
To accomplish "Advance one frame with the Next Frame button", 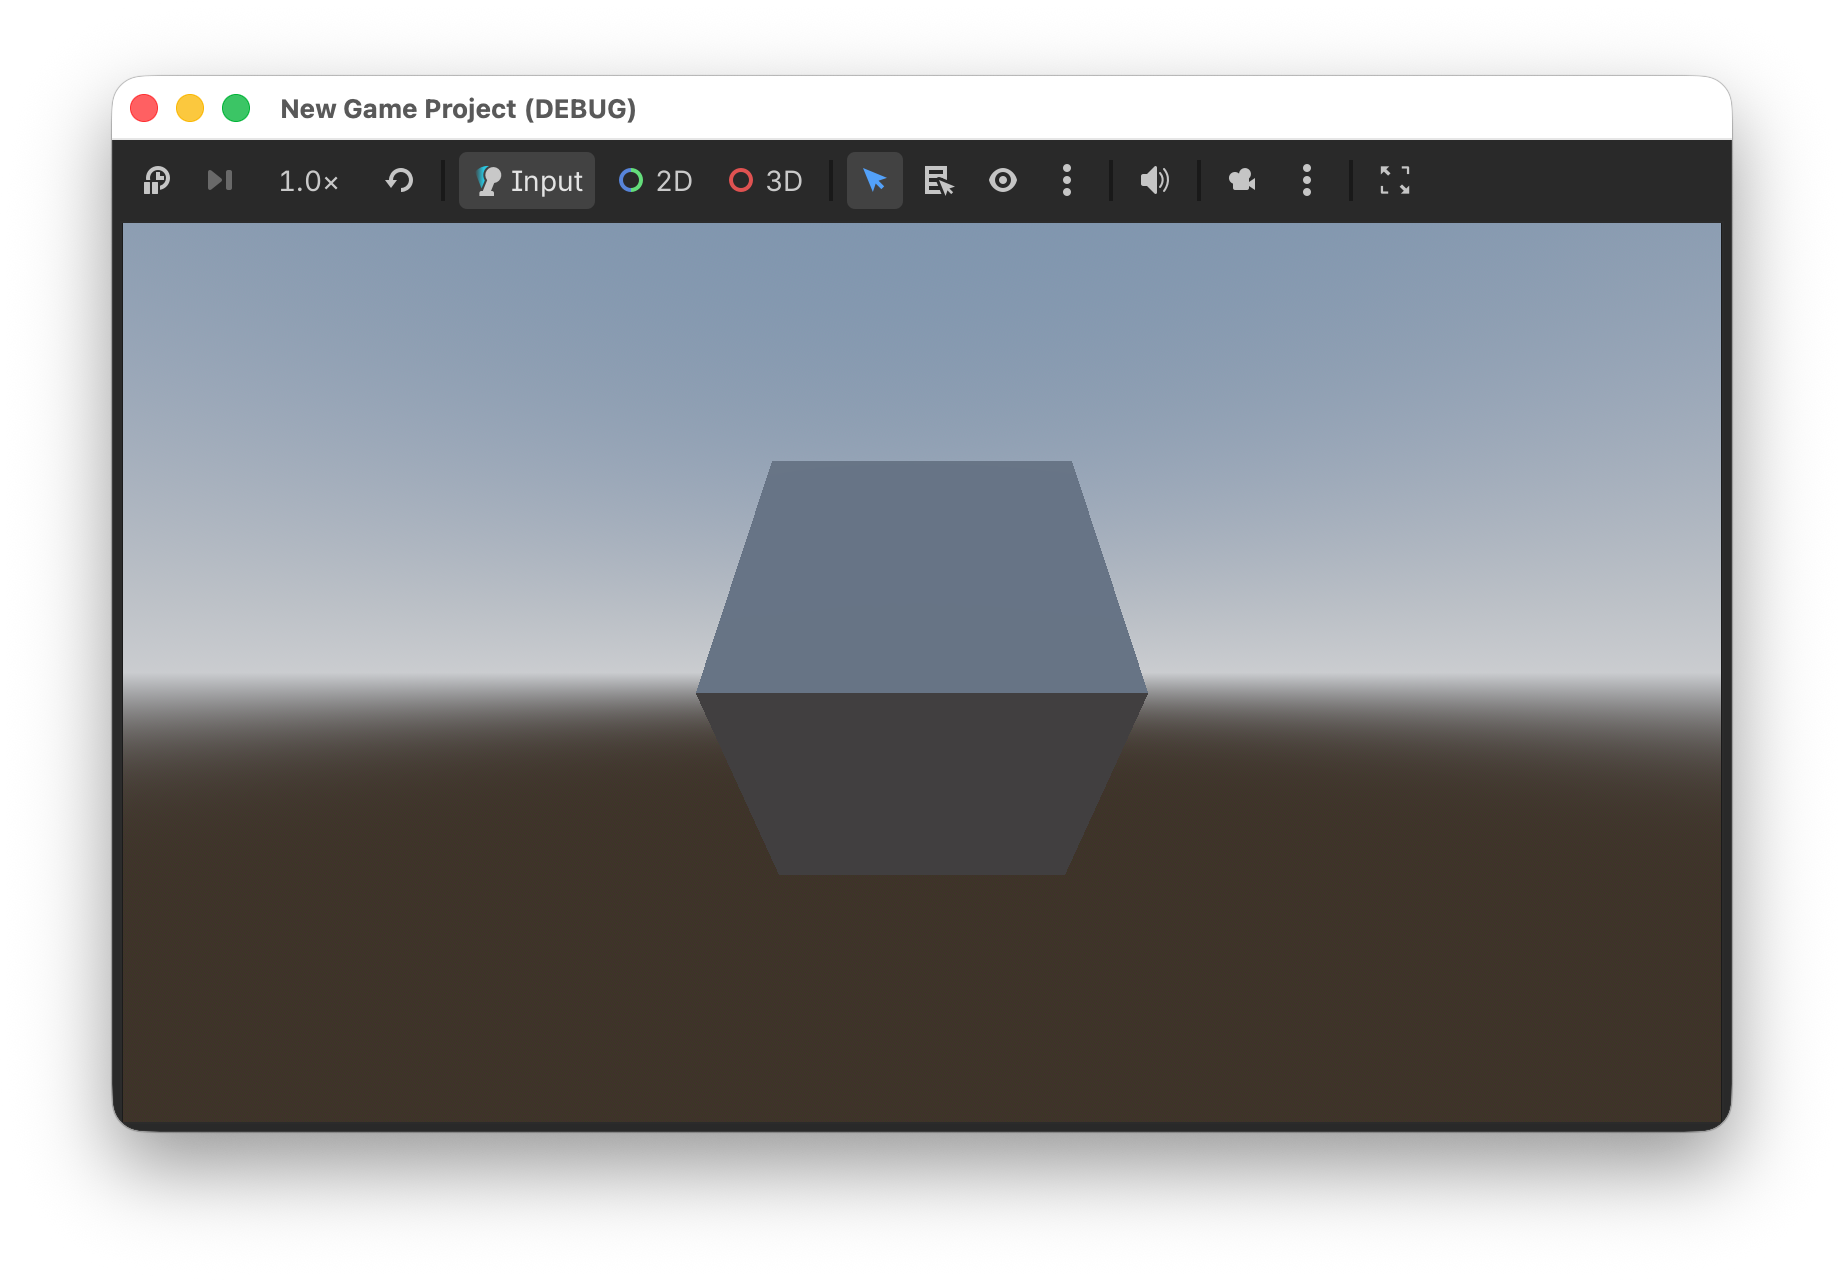I will 219,181.
